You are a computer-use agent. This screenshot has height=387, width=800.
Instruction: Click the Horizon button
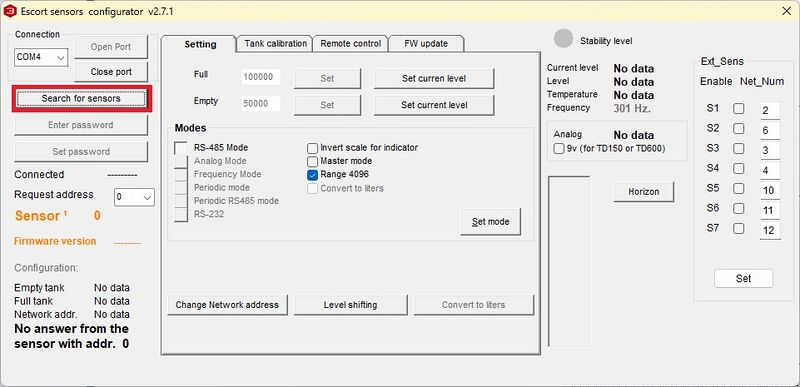pyautogui.click(x=644, y=192)
